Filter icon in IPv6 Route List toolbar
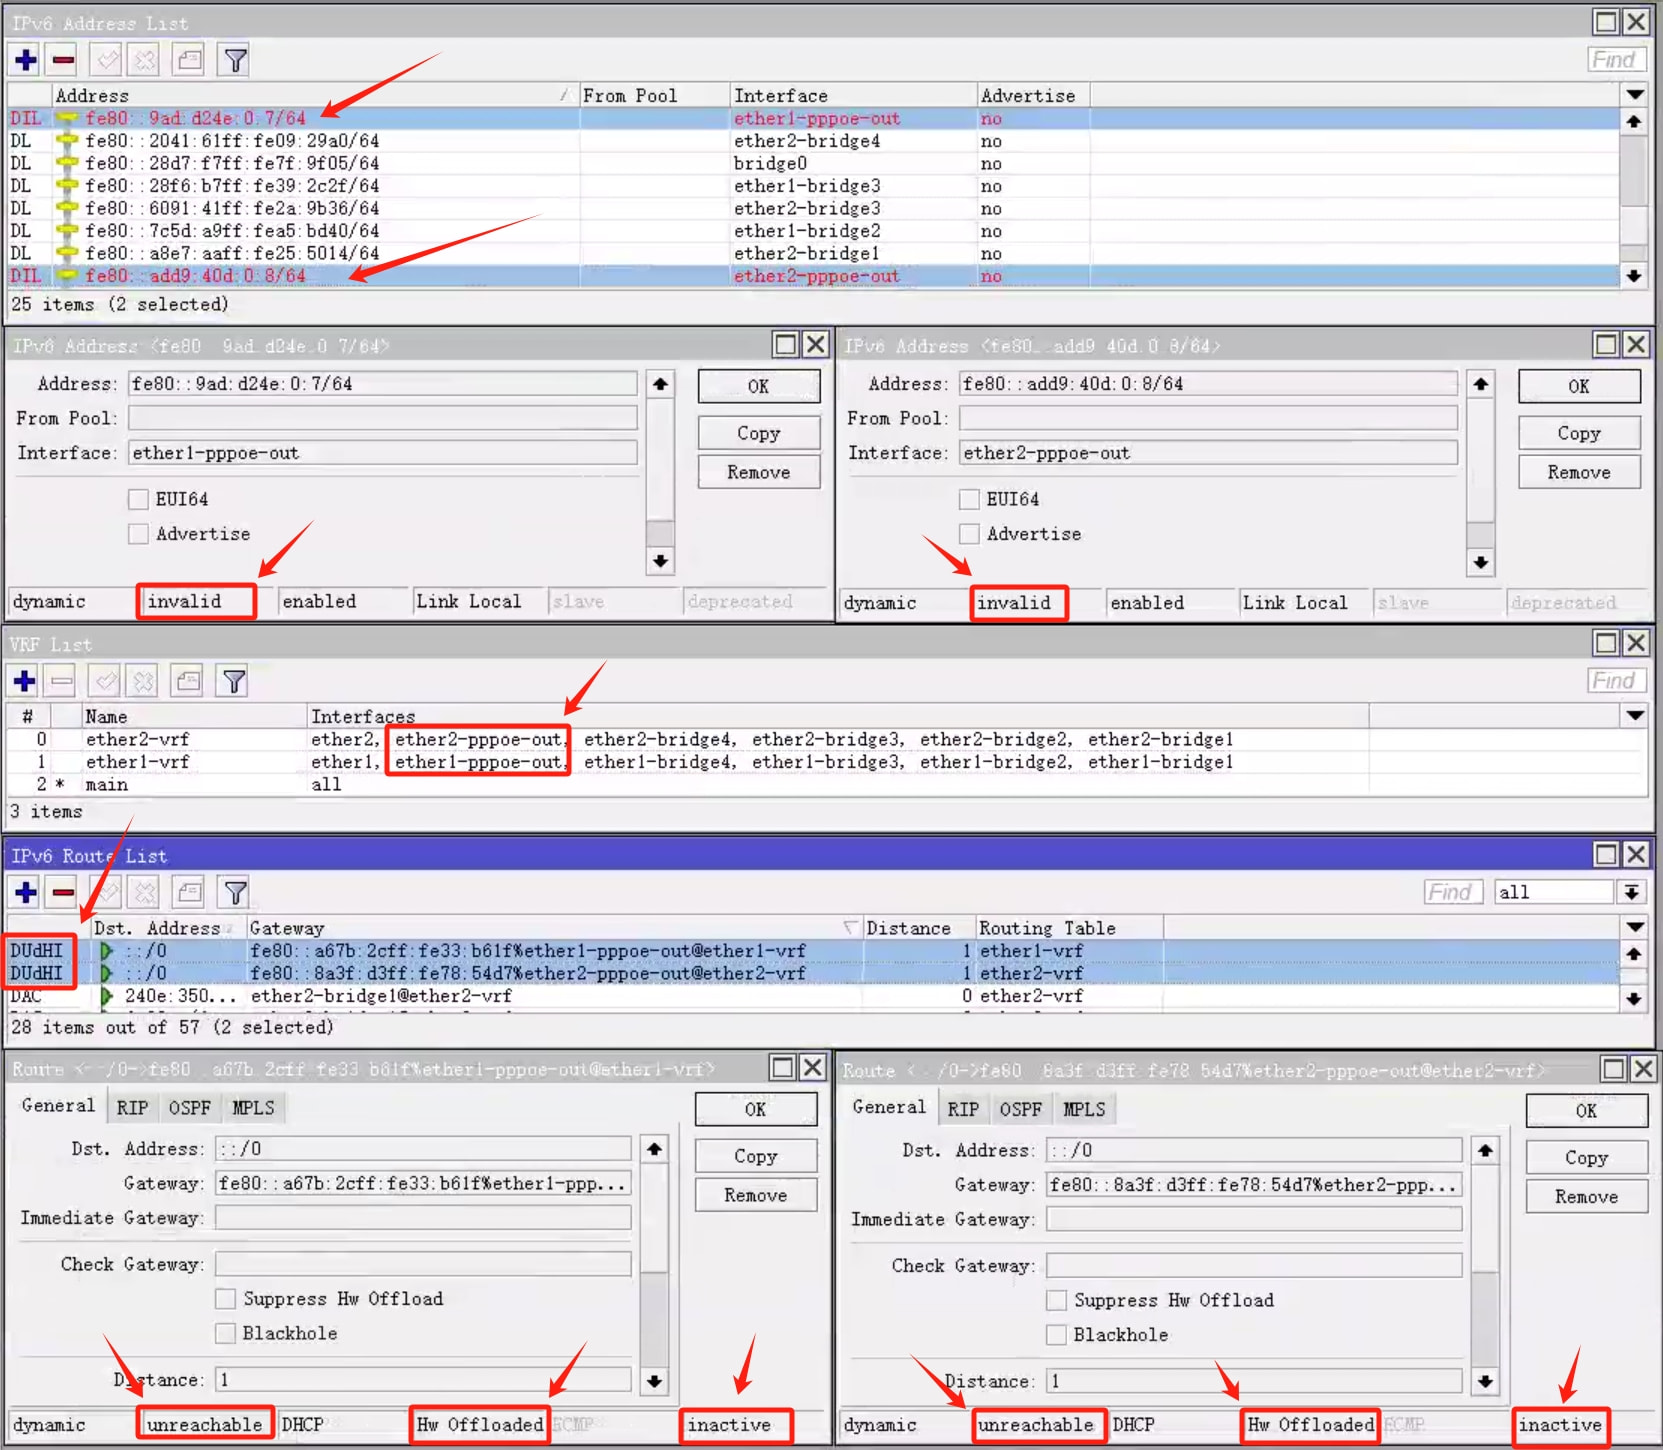This screenshot has width=1663, height=1450. (235, 892)
